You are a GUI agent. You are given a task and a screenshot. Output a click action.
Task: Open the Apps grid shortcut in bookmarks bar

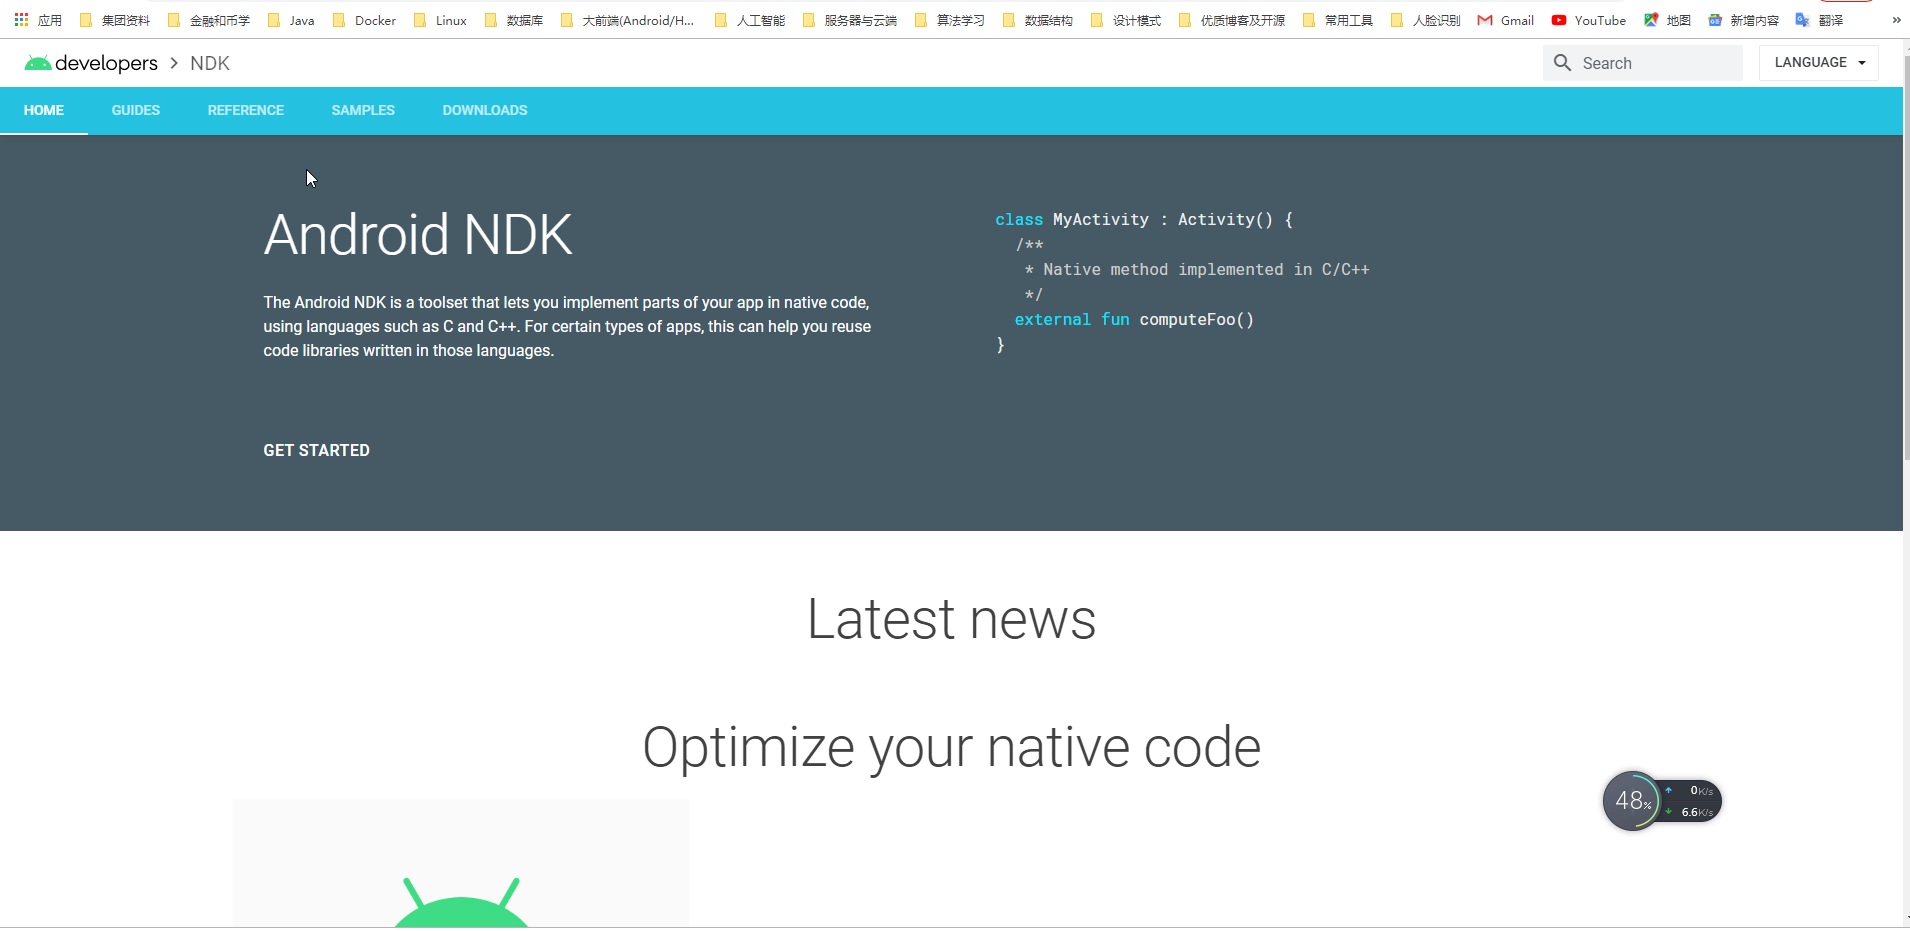coord(38,20)
